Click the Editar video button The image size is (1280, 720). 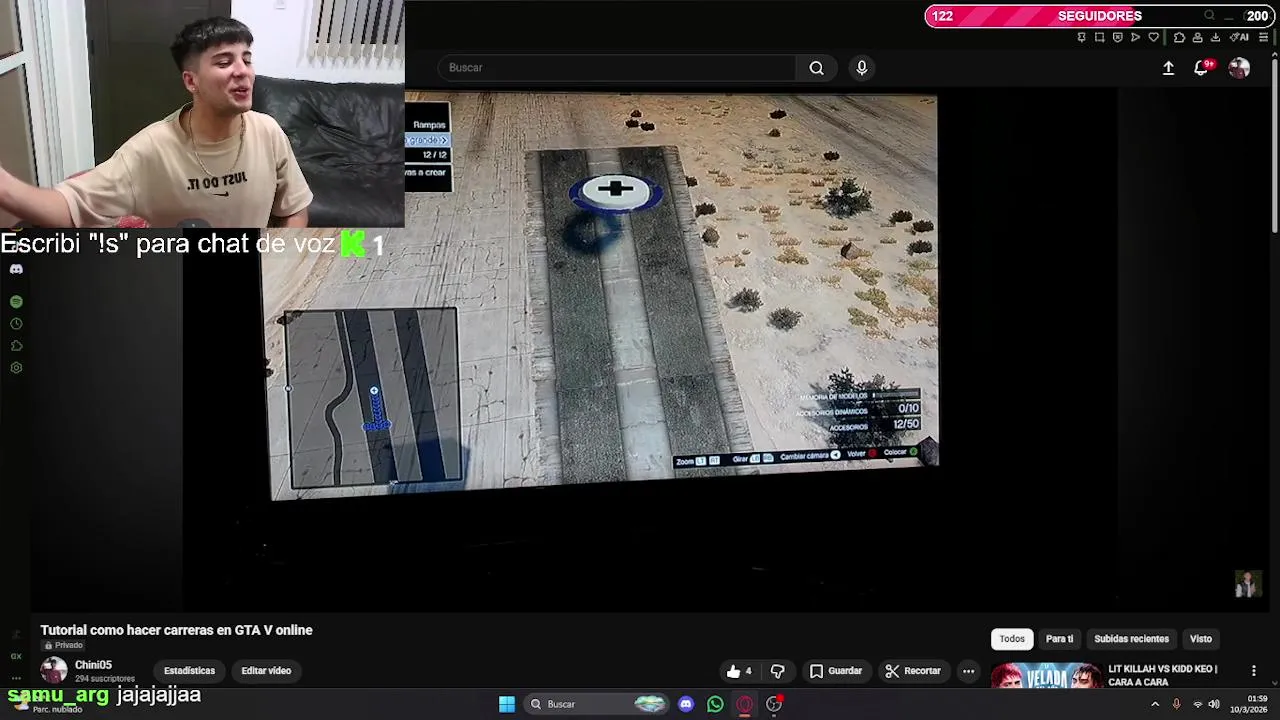pos(266,671)
